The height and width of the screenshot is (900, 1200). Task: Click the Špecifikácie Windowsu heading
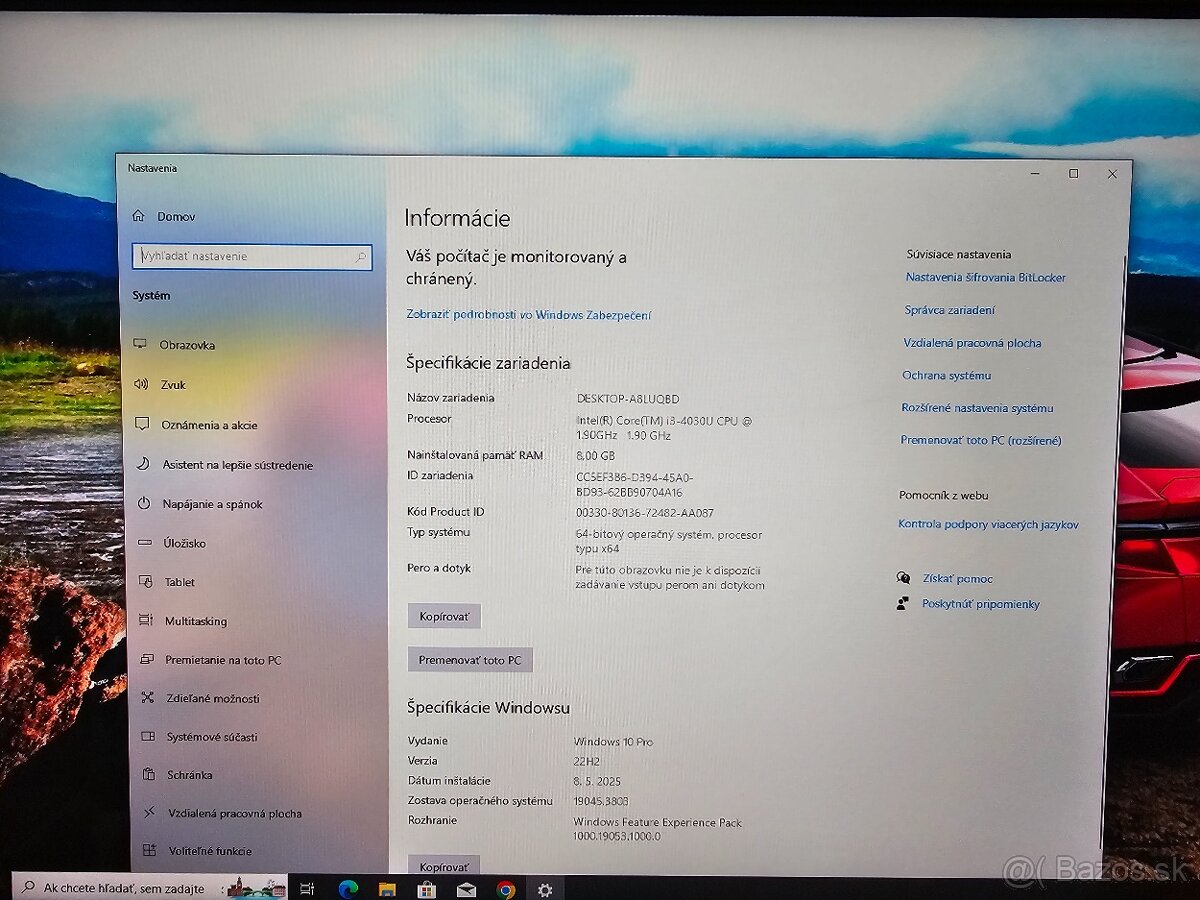coord(488,708)
